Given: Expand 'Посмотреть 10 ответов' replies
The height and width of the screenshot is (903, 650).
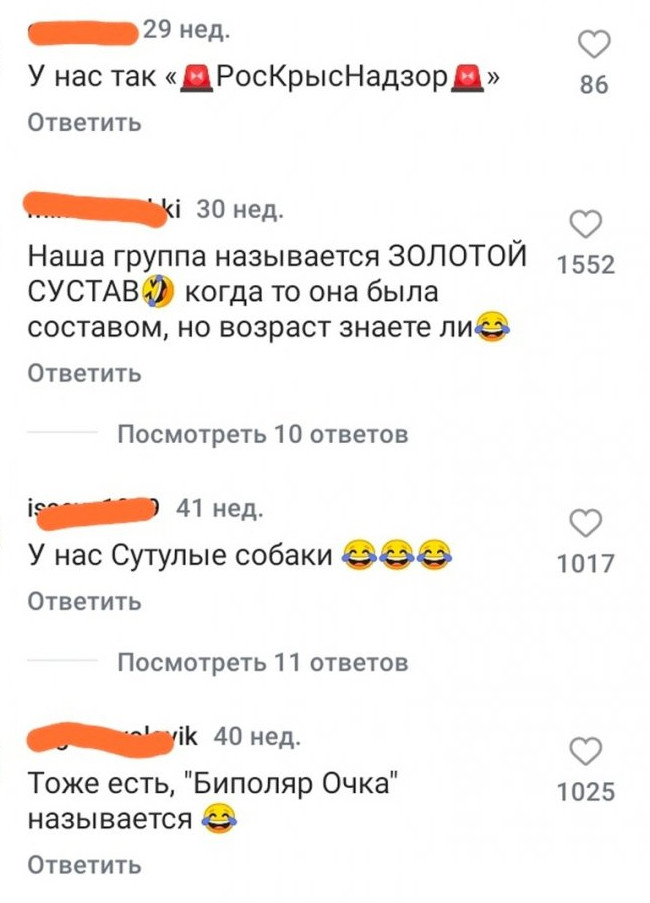Looking at the screenshot, I should [x=263, y=434].
